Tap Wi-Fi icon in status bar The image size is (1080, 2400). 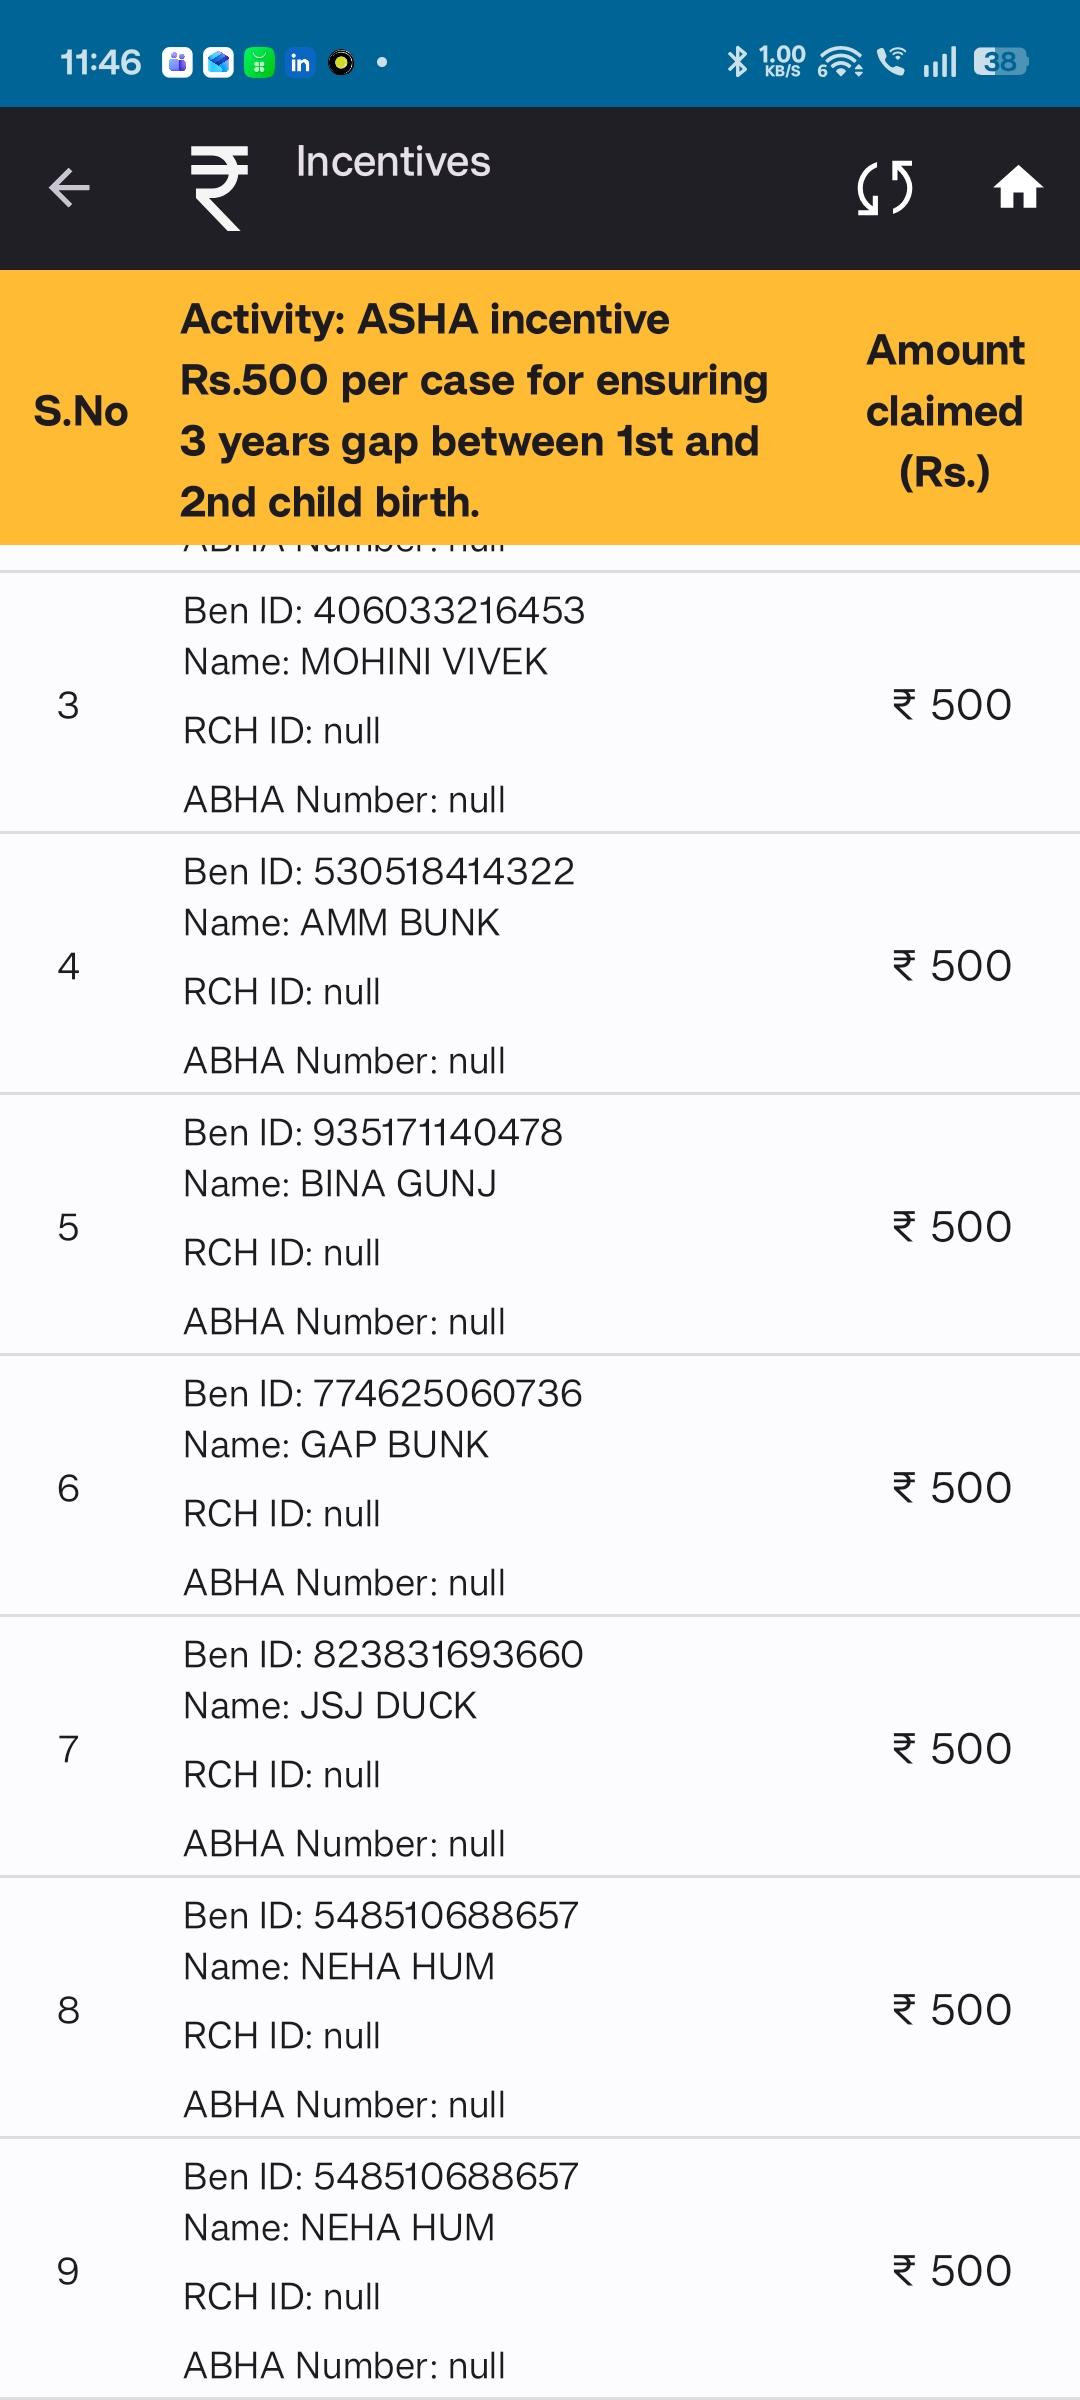click(840, 62)
